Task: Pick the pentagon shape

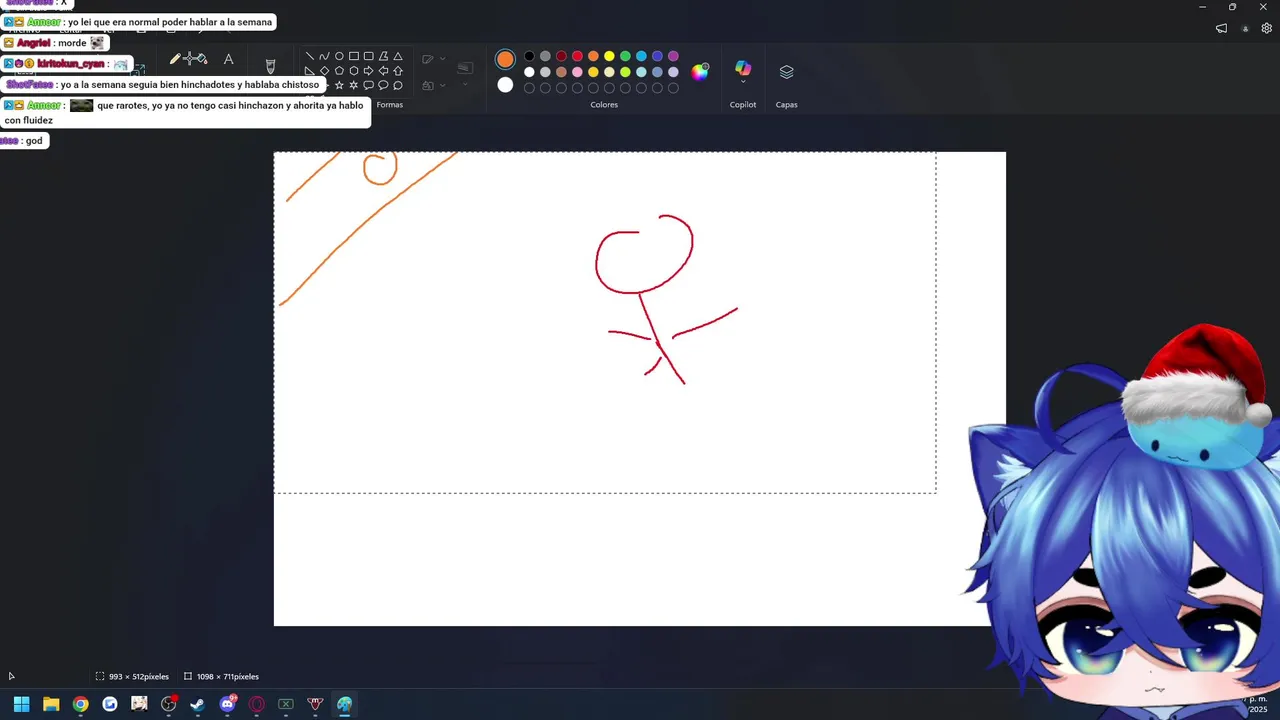Action: tap(339, 71)
